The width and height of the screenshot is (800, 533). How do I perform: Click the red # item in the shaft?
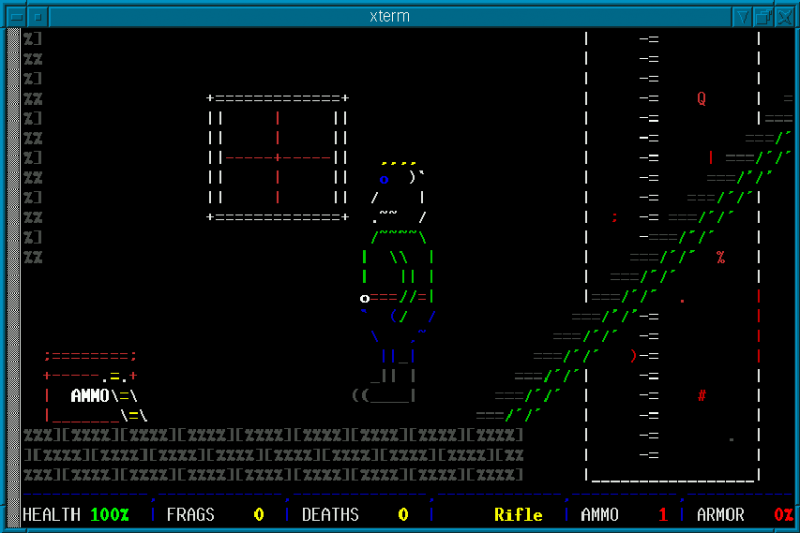click(702, 395)
